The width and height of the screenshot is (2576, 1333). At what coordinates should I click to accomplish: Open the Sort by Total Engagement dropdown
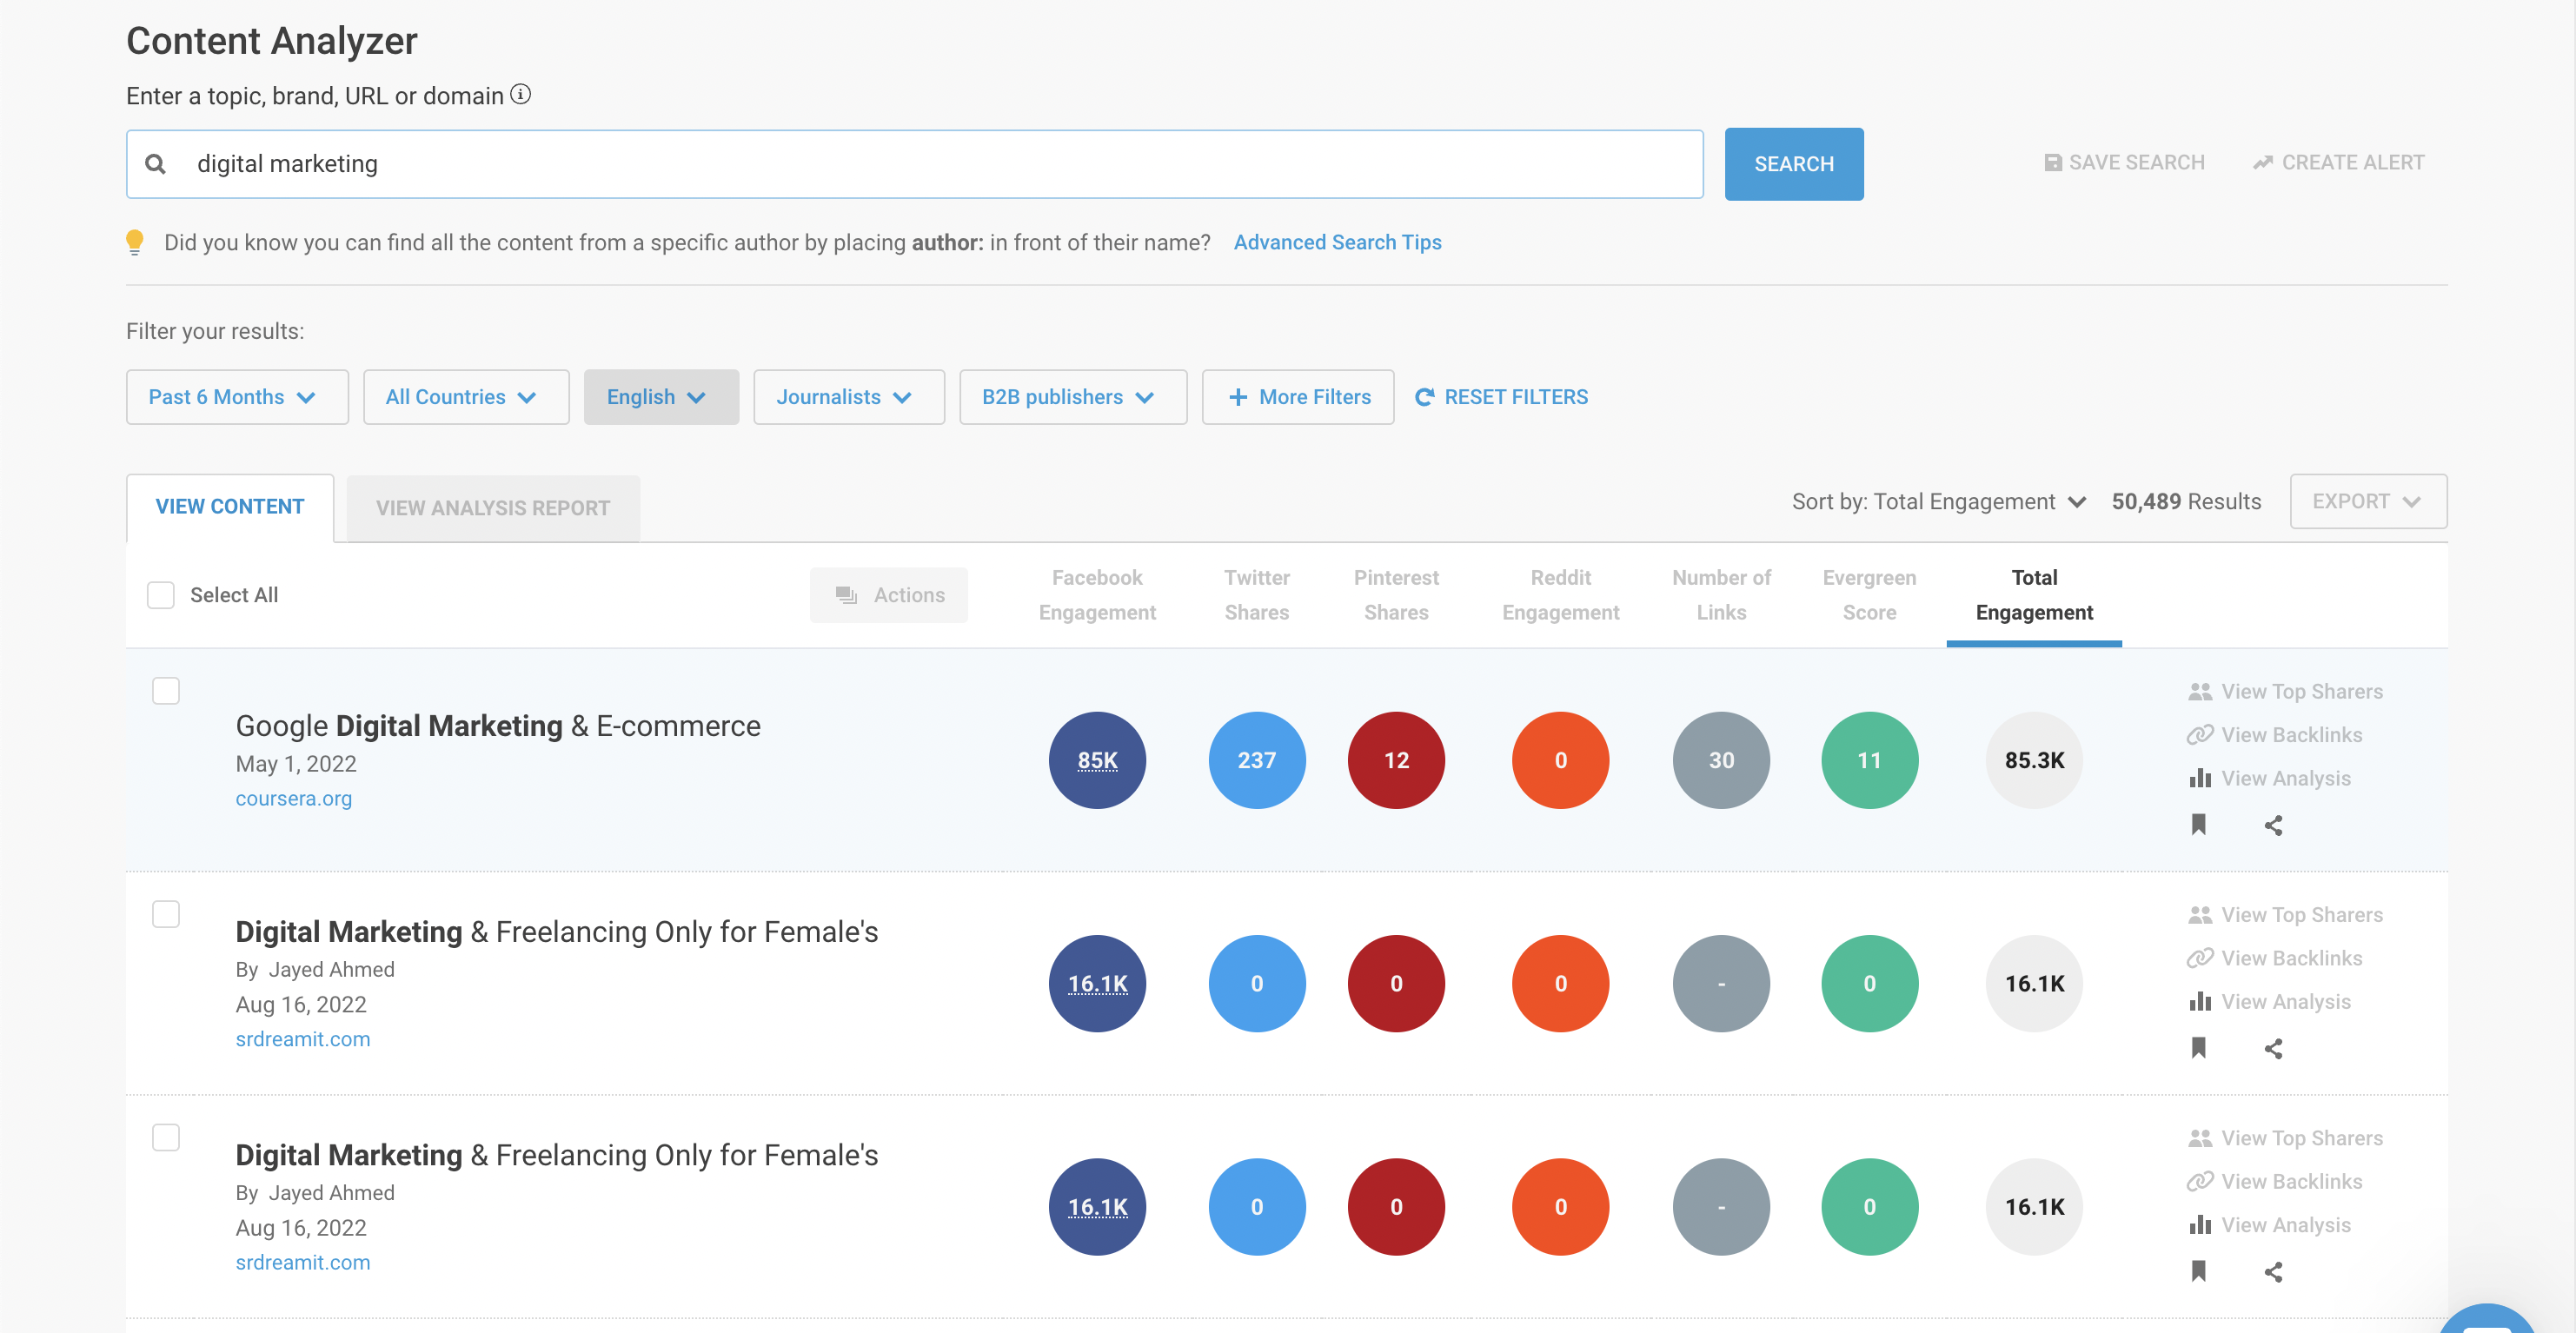tap(1938, 502)
